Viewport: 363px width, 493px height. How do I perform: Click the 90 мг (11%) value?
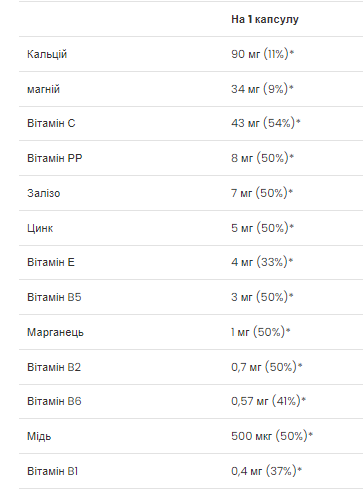click(263, 54)
